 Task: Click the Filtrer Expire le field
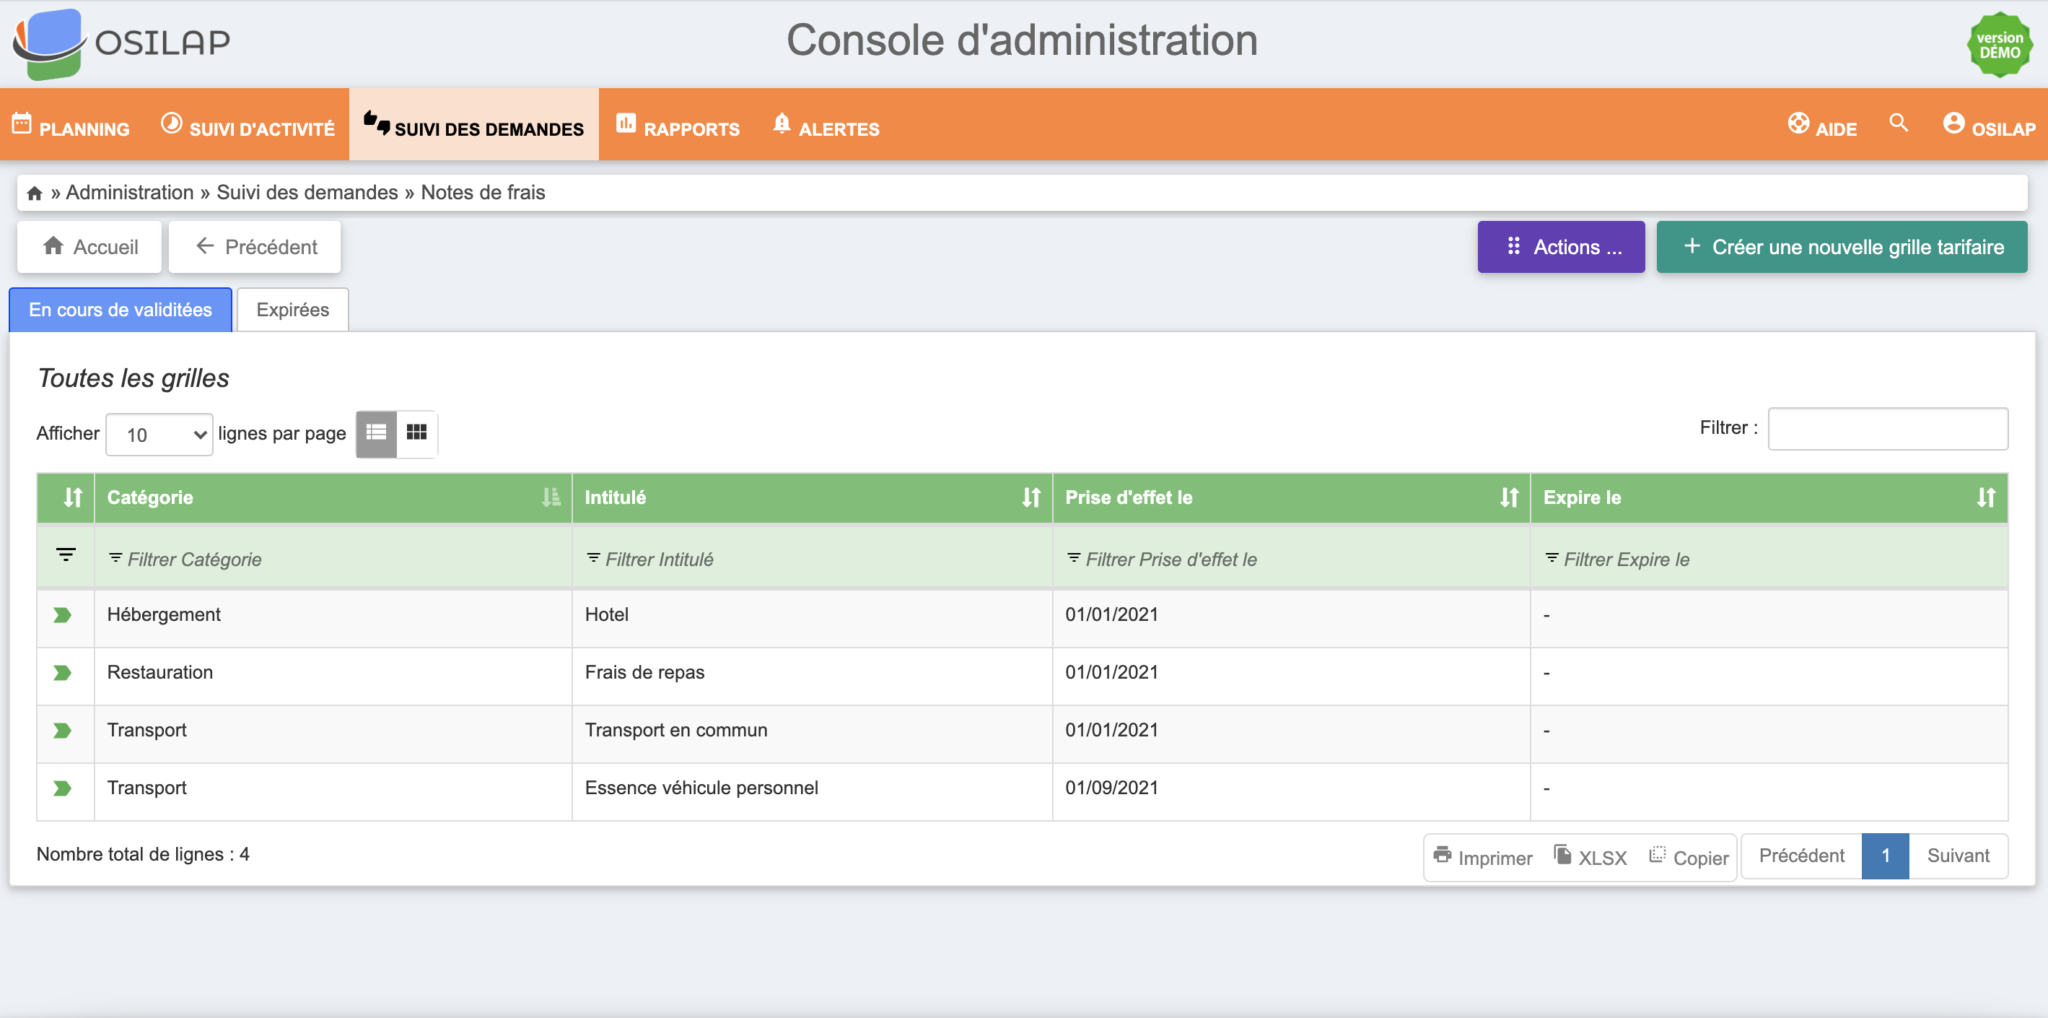tap(1769, 559)
